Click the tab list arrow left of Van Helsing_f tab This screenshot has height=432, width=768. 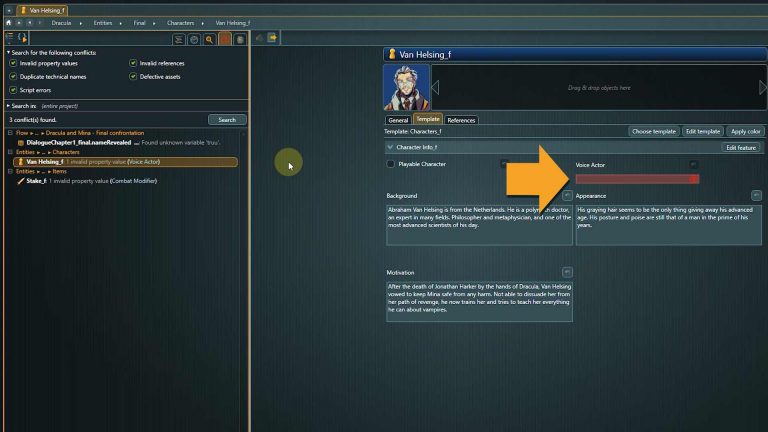click(x=9, y=10)
